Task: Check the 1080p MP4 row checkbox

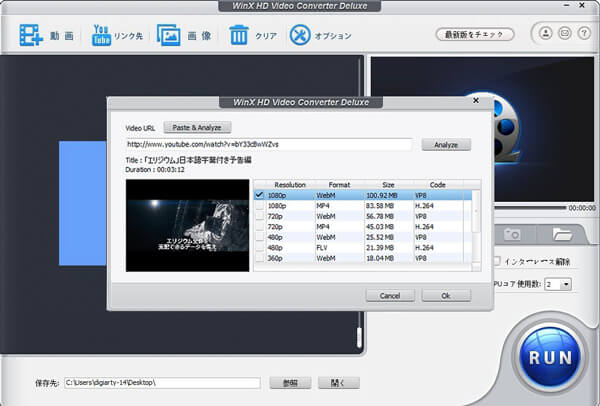Action: pyautogui.click(x=260, y=206)
